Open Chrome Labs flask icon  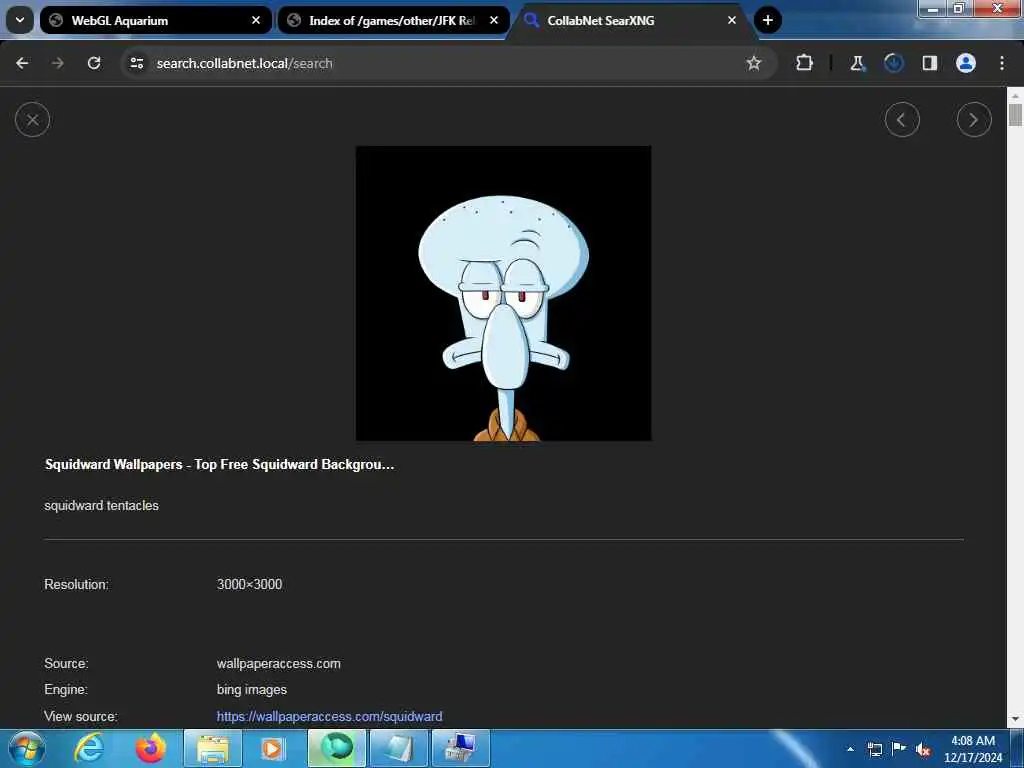click(857, 63)
